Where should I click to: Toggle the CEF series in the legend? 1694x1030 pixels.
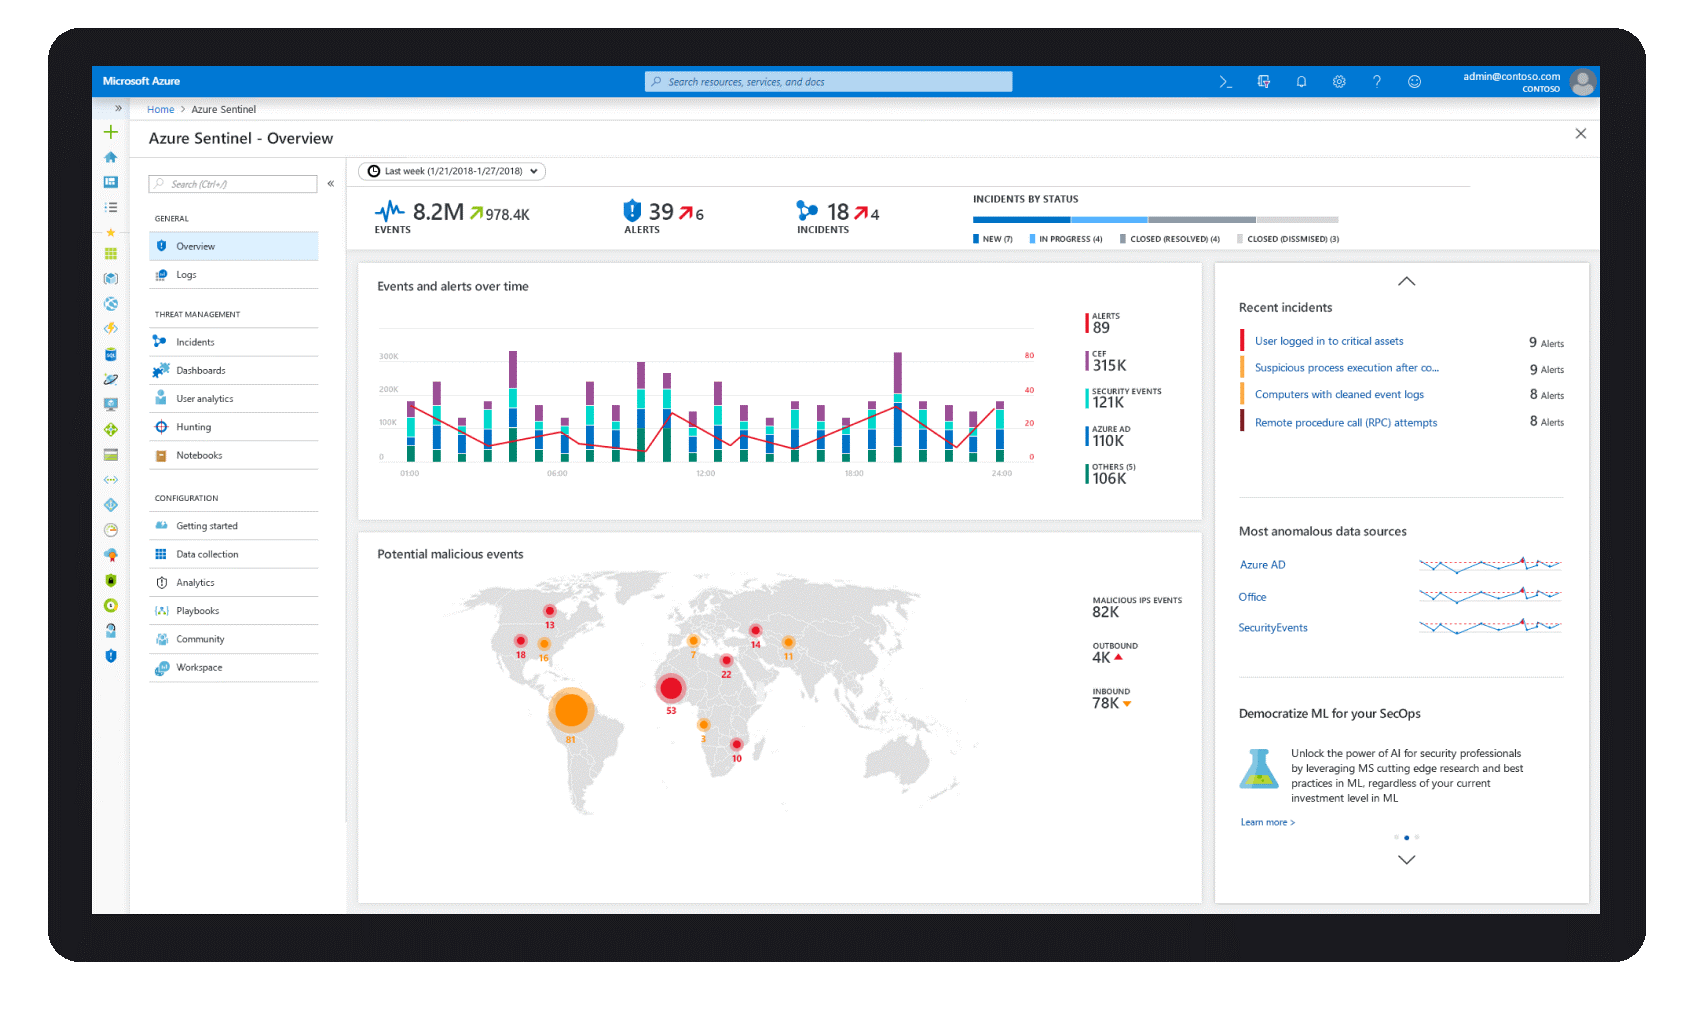tap(1105, 359)
